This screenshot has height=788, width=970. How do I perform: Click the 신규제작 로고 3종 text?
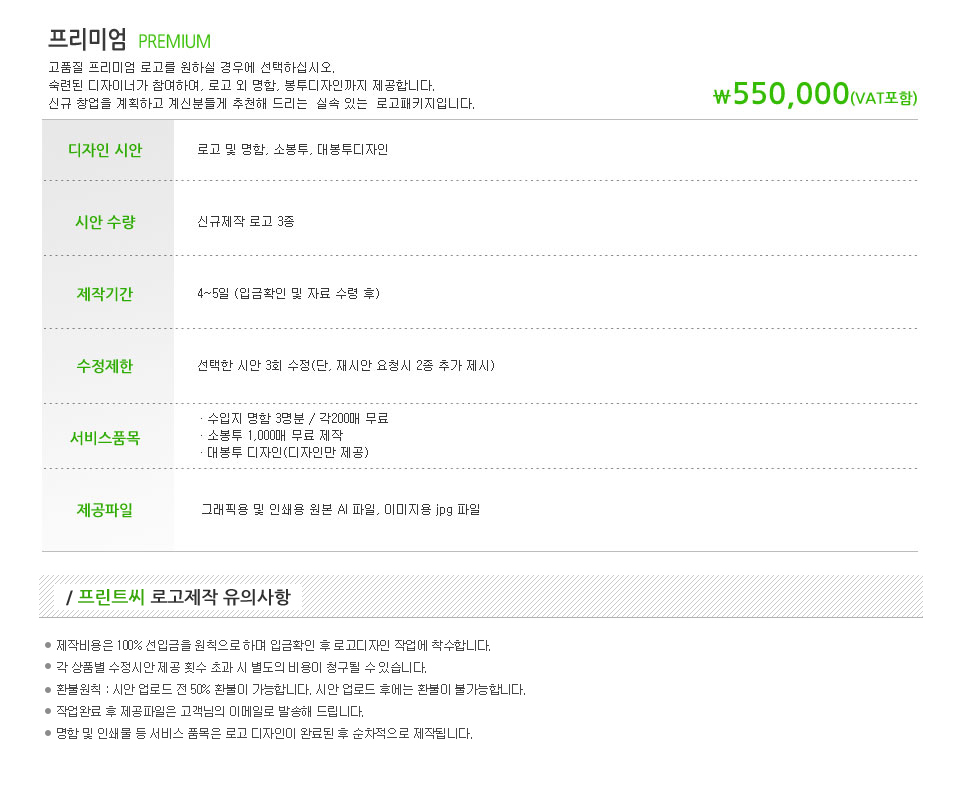246,221
